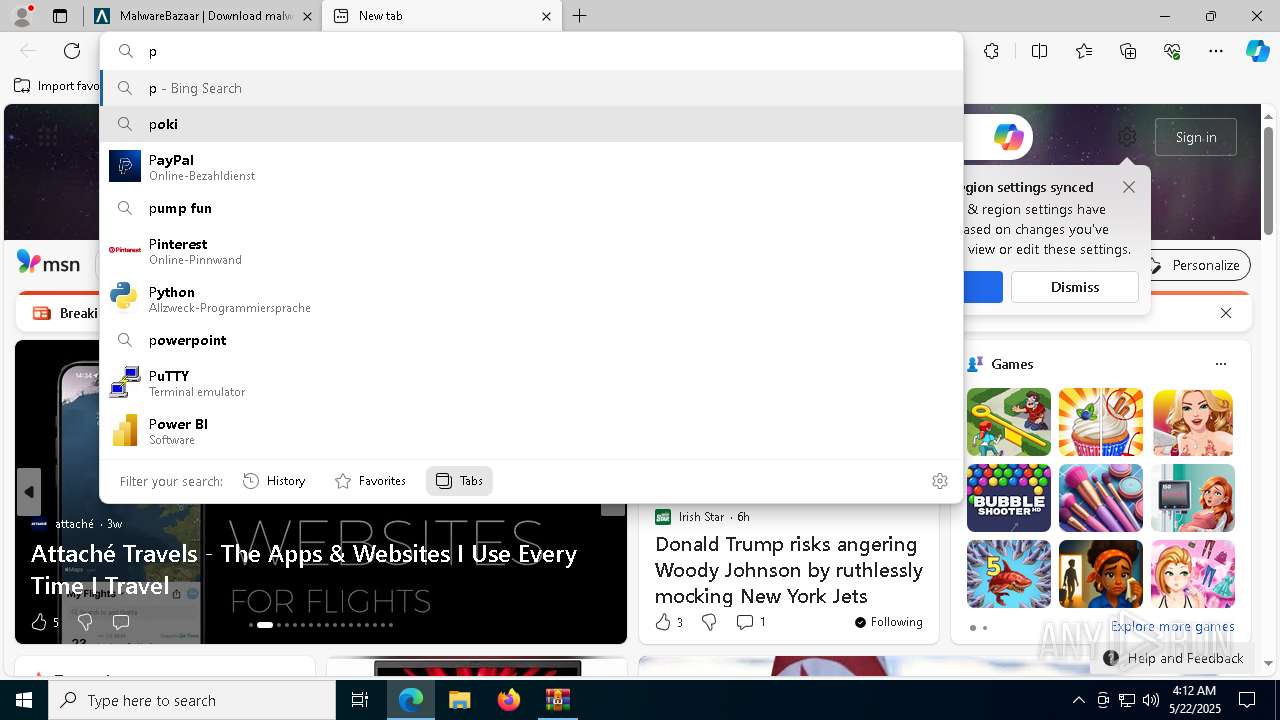Close the New tab tab
The image size is (1280, 720).
pyautogui.click(x=546, y=16)
